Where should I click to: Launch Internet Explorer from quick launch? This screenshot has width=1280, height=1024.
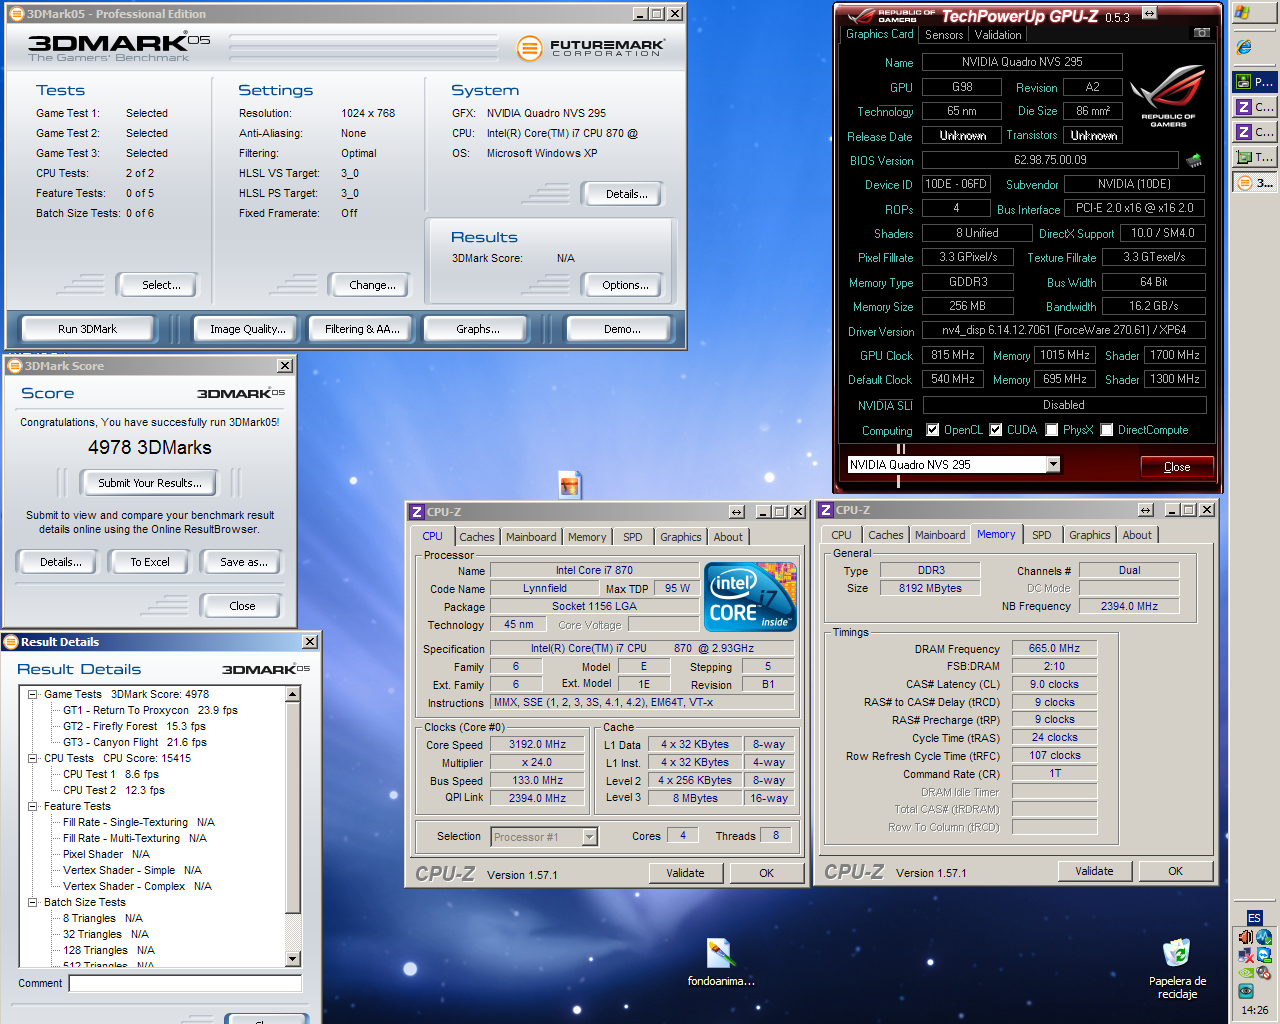(1244, 47)
